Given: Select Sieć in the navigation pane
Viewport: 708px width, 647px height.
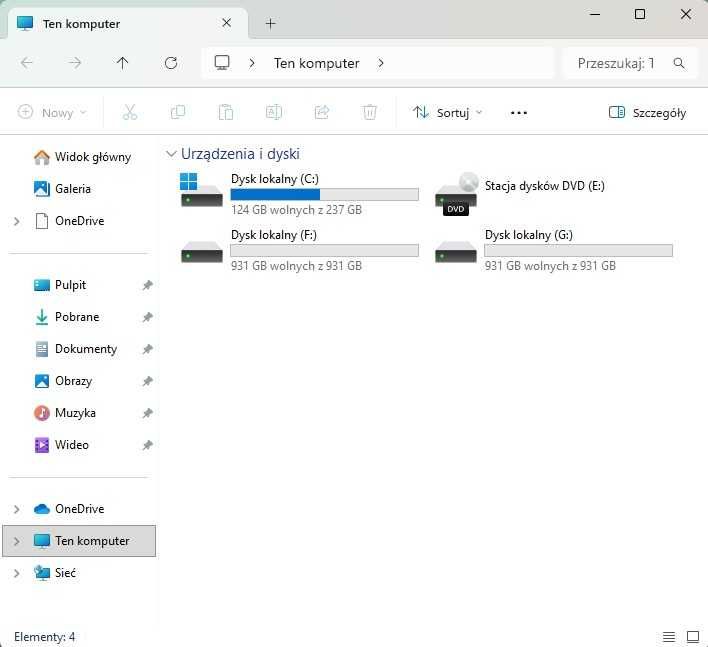Looking at the screenshot, I should click(55, 573).
